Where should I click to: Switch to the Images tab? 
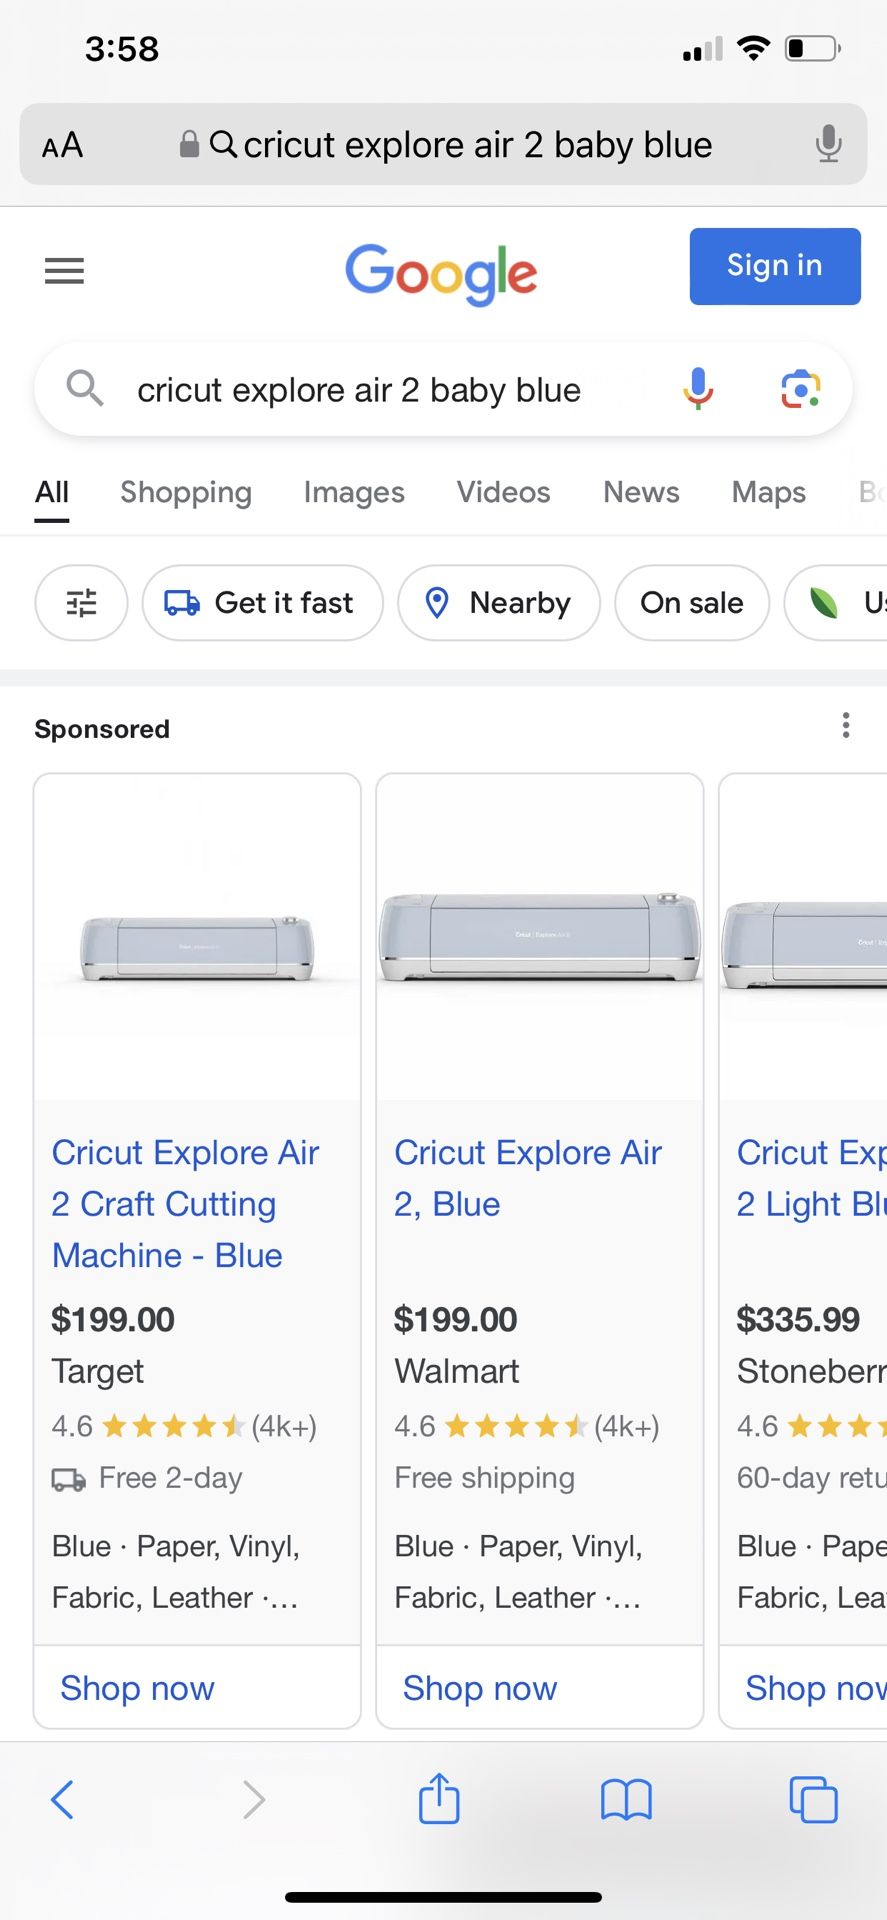pos(353,492)
